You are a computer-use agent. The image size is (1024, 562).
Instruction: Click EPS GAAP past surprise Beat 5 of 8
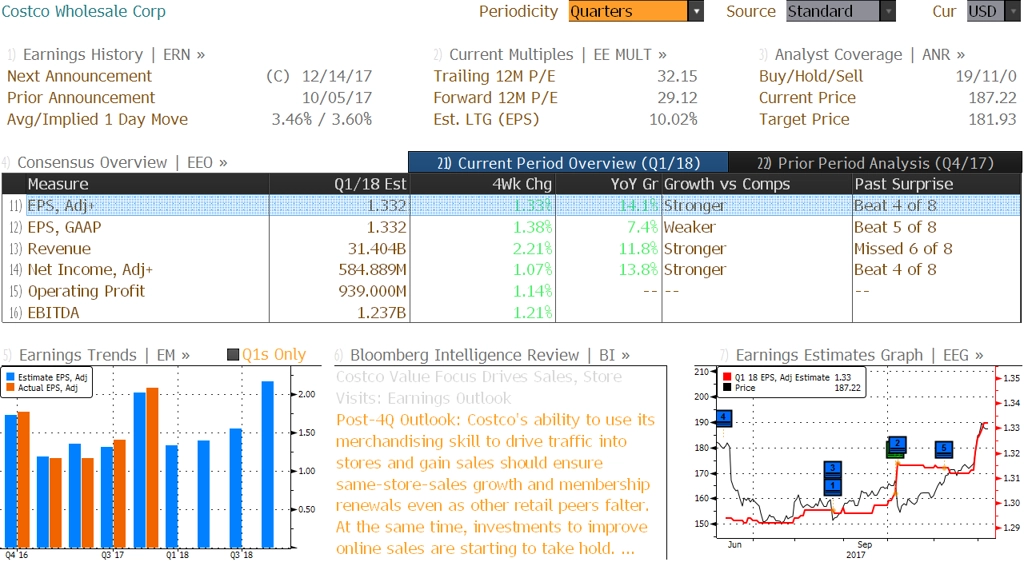coord(895,227)
